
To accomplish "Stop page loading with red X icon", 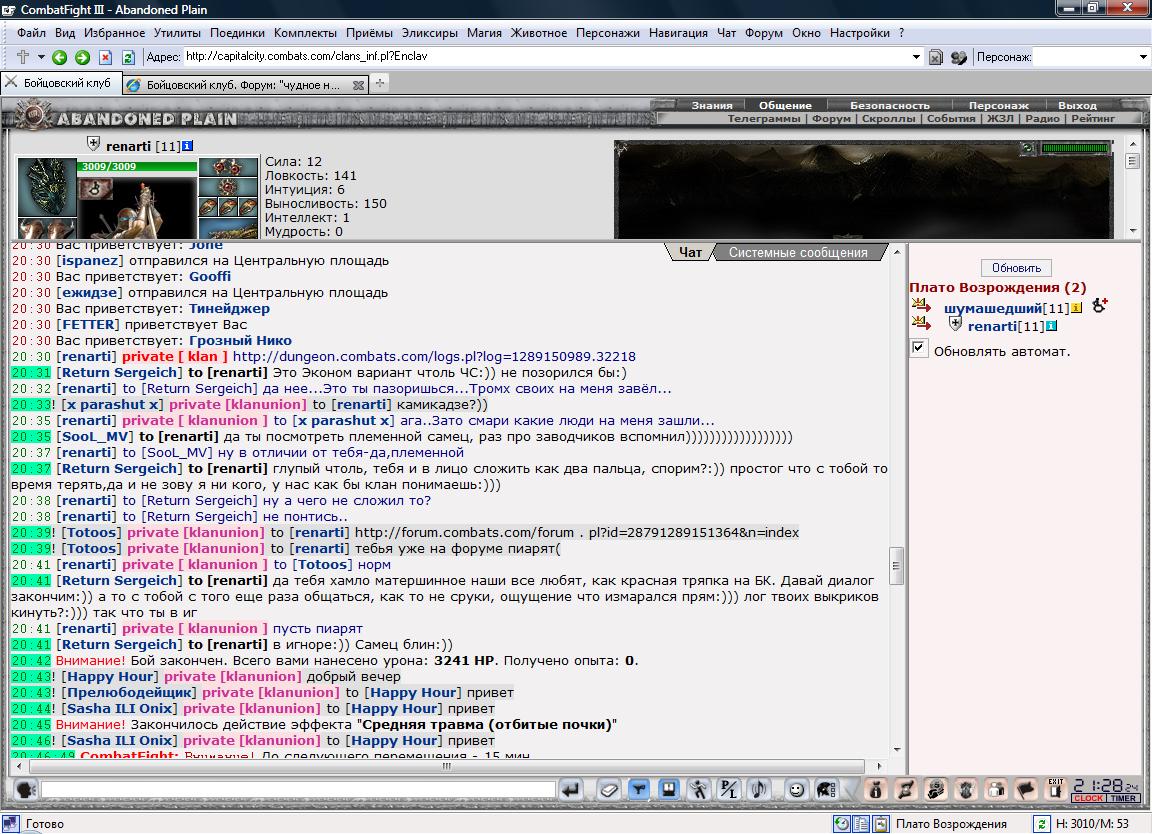I will [x=105, y=57].
